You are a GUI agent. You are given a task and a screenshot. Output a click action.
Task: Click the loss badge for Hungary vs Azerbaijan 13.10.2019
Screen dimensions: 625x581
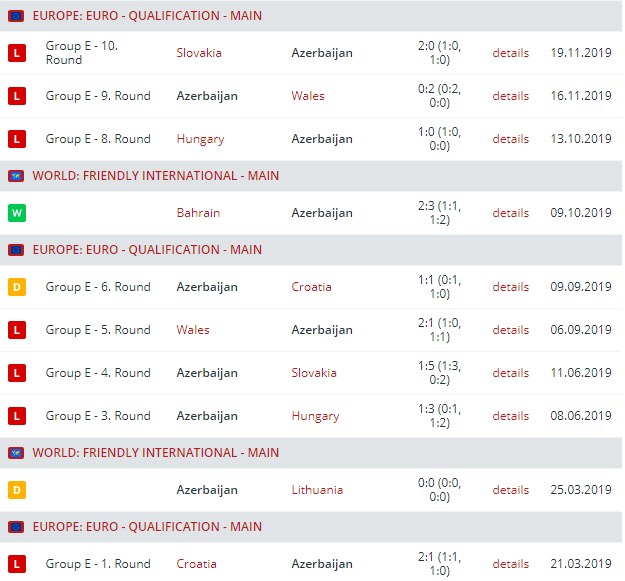tap(15, 139)
